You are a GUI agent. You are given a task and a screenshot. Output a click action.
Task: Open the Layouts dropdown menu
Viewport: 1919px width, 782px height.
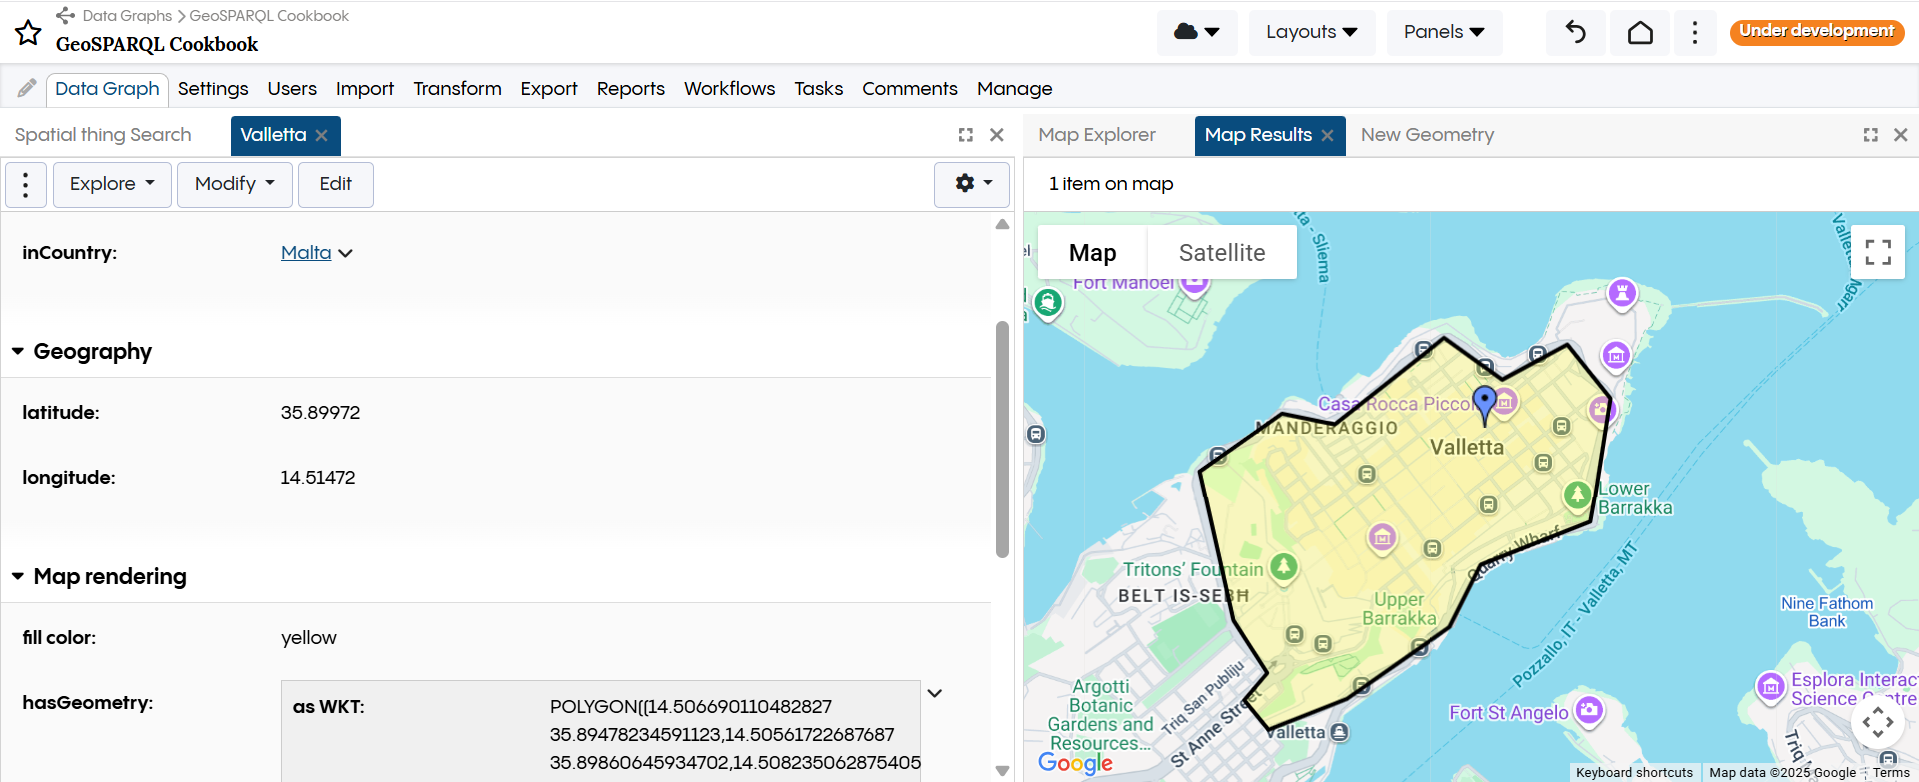(1311, 32)
